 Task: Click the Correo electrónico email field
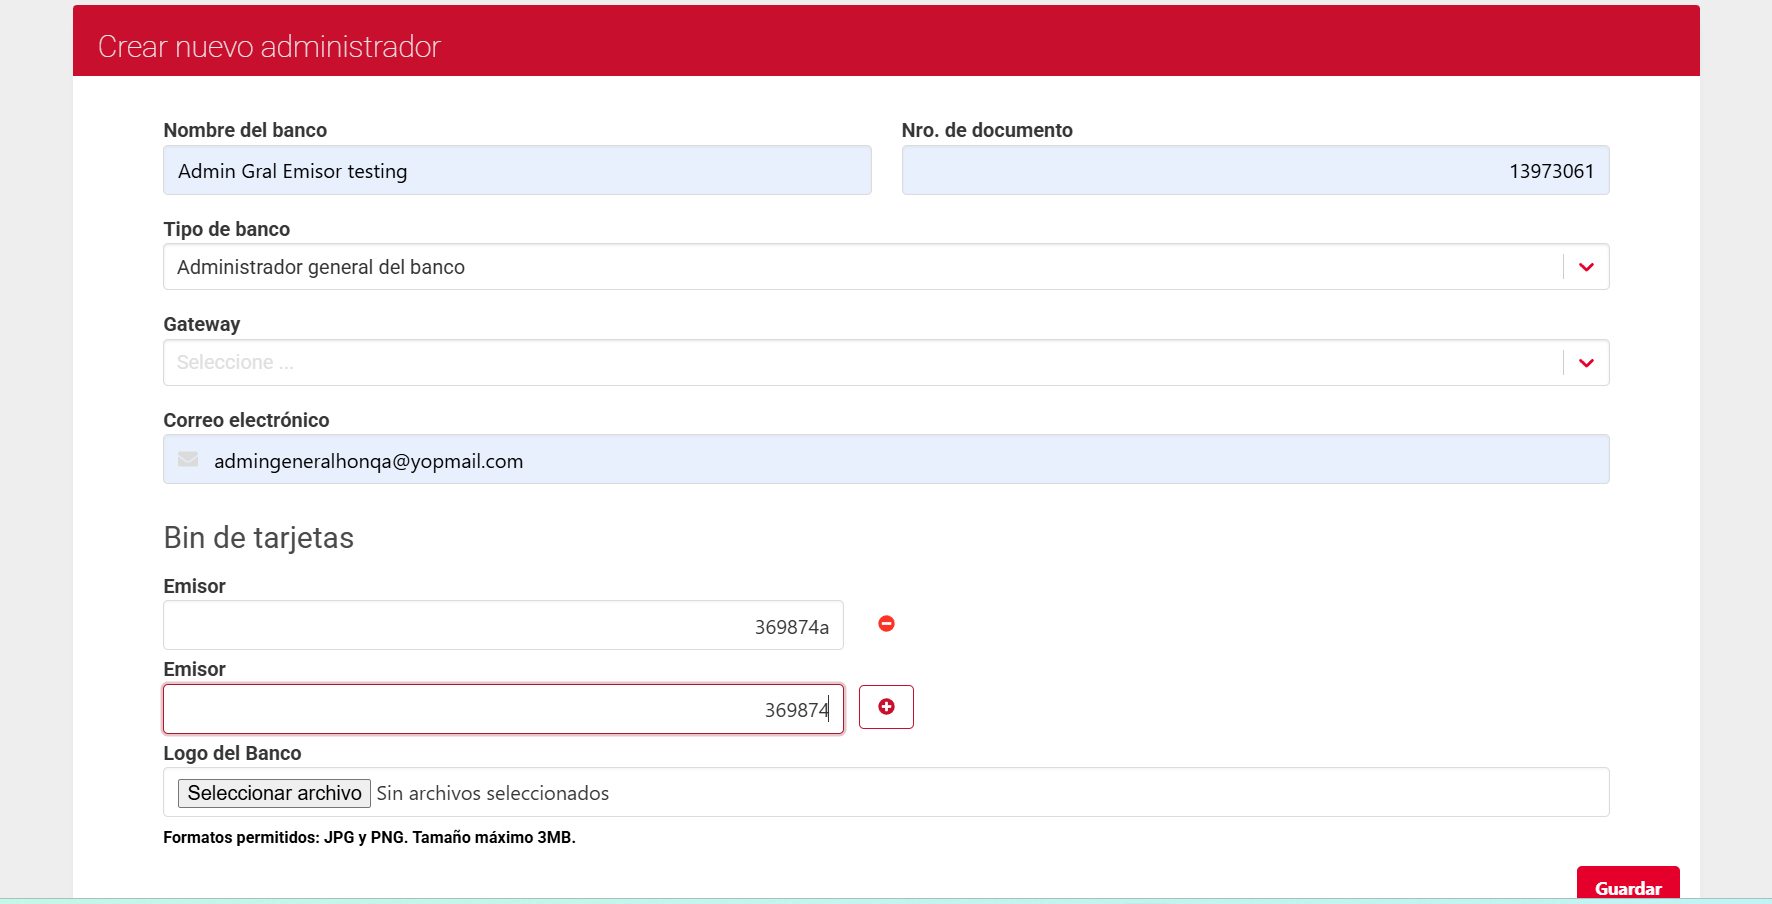[900, 461]
